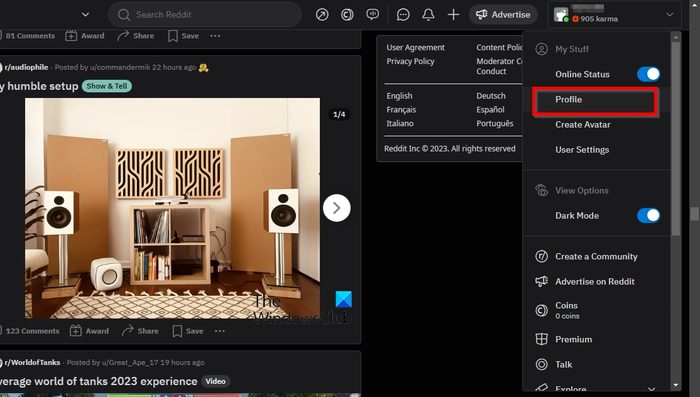Viewport: 700px width, 397px height.
Task: Open the Coins icon in header
Action: point(347,15)
